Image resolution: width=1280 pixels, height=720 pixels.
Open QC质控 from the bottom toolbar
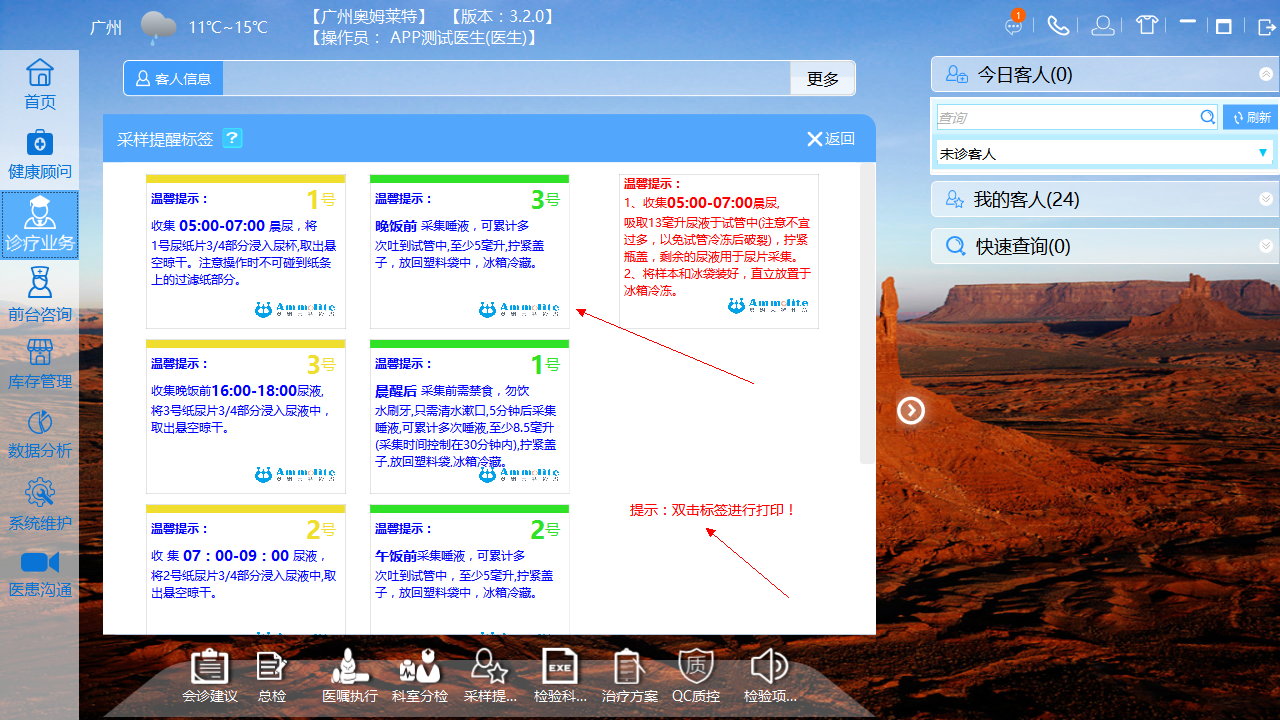(696, 677)
